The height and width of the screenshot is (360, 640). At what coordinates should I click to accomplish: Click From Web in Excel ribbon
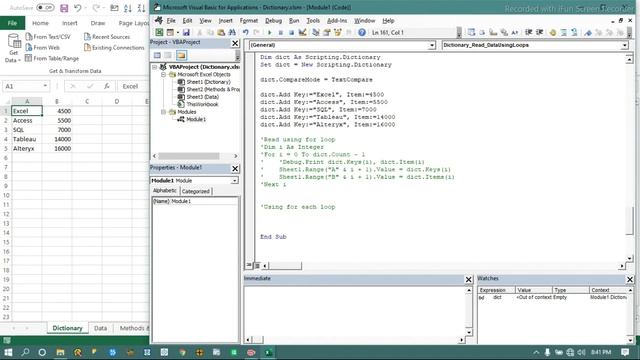(42, 48)
